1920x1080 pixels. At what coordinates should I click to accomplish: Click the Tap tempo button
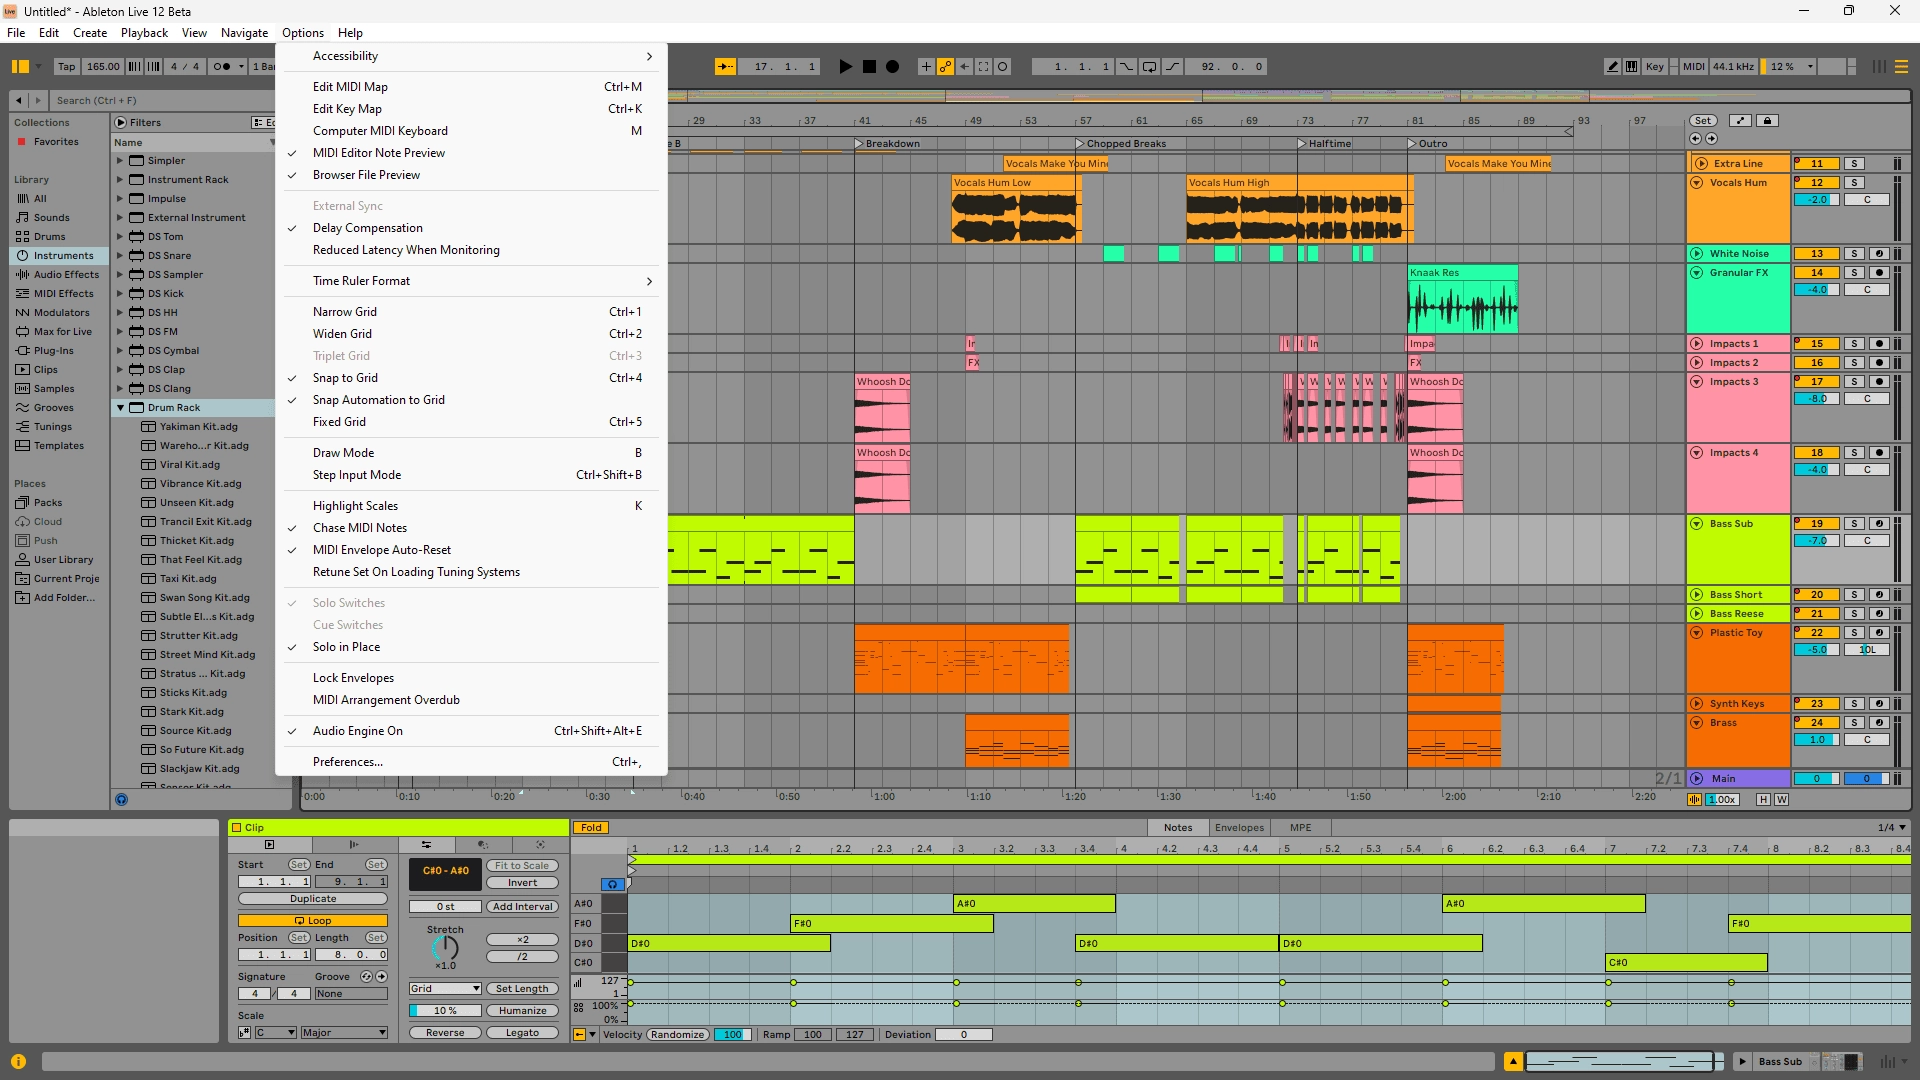pyautogui.click(x=66, y=67)
